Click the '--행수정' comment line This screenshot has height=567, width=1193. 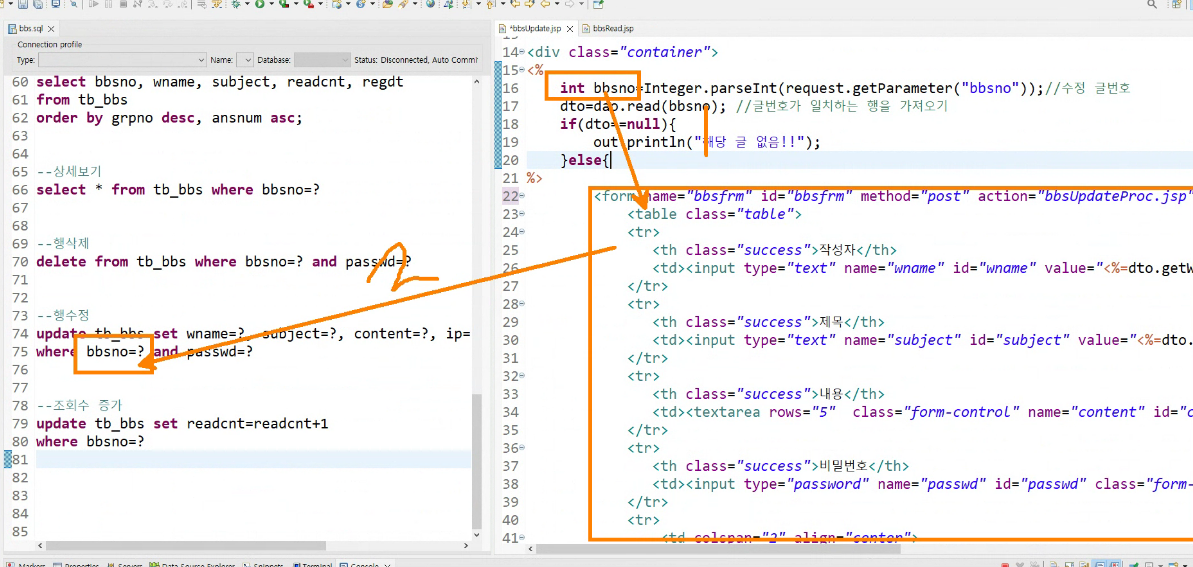62,316
